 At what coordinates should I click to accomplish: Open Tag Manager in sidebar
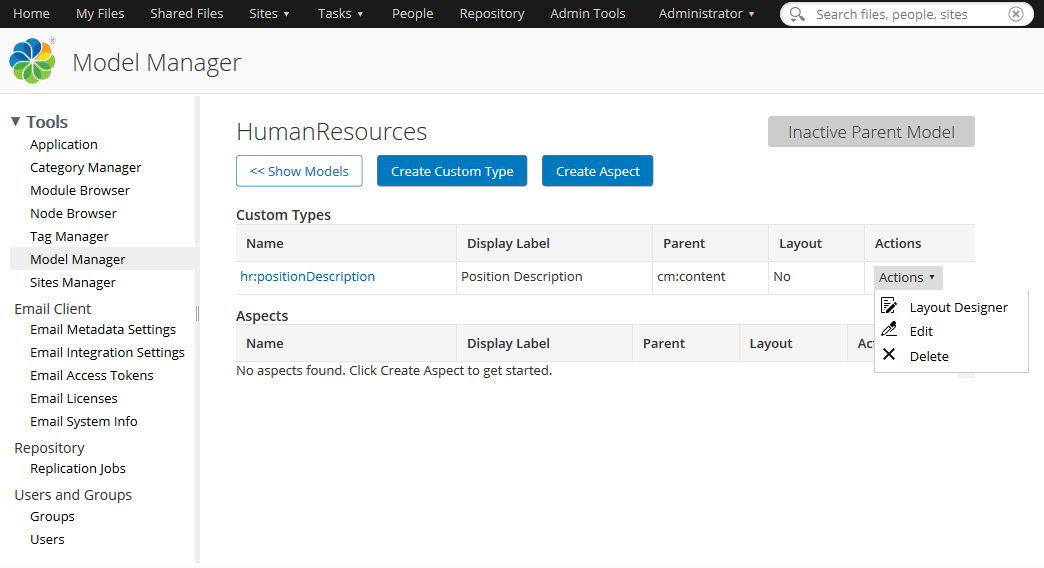point(69,236)
